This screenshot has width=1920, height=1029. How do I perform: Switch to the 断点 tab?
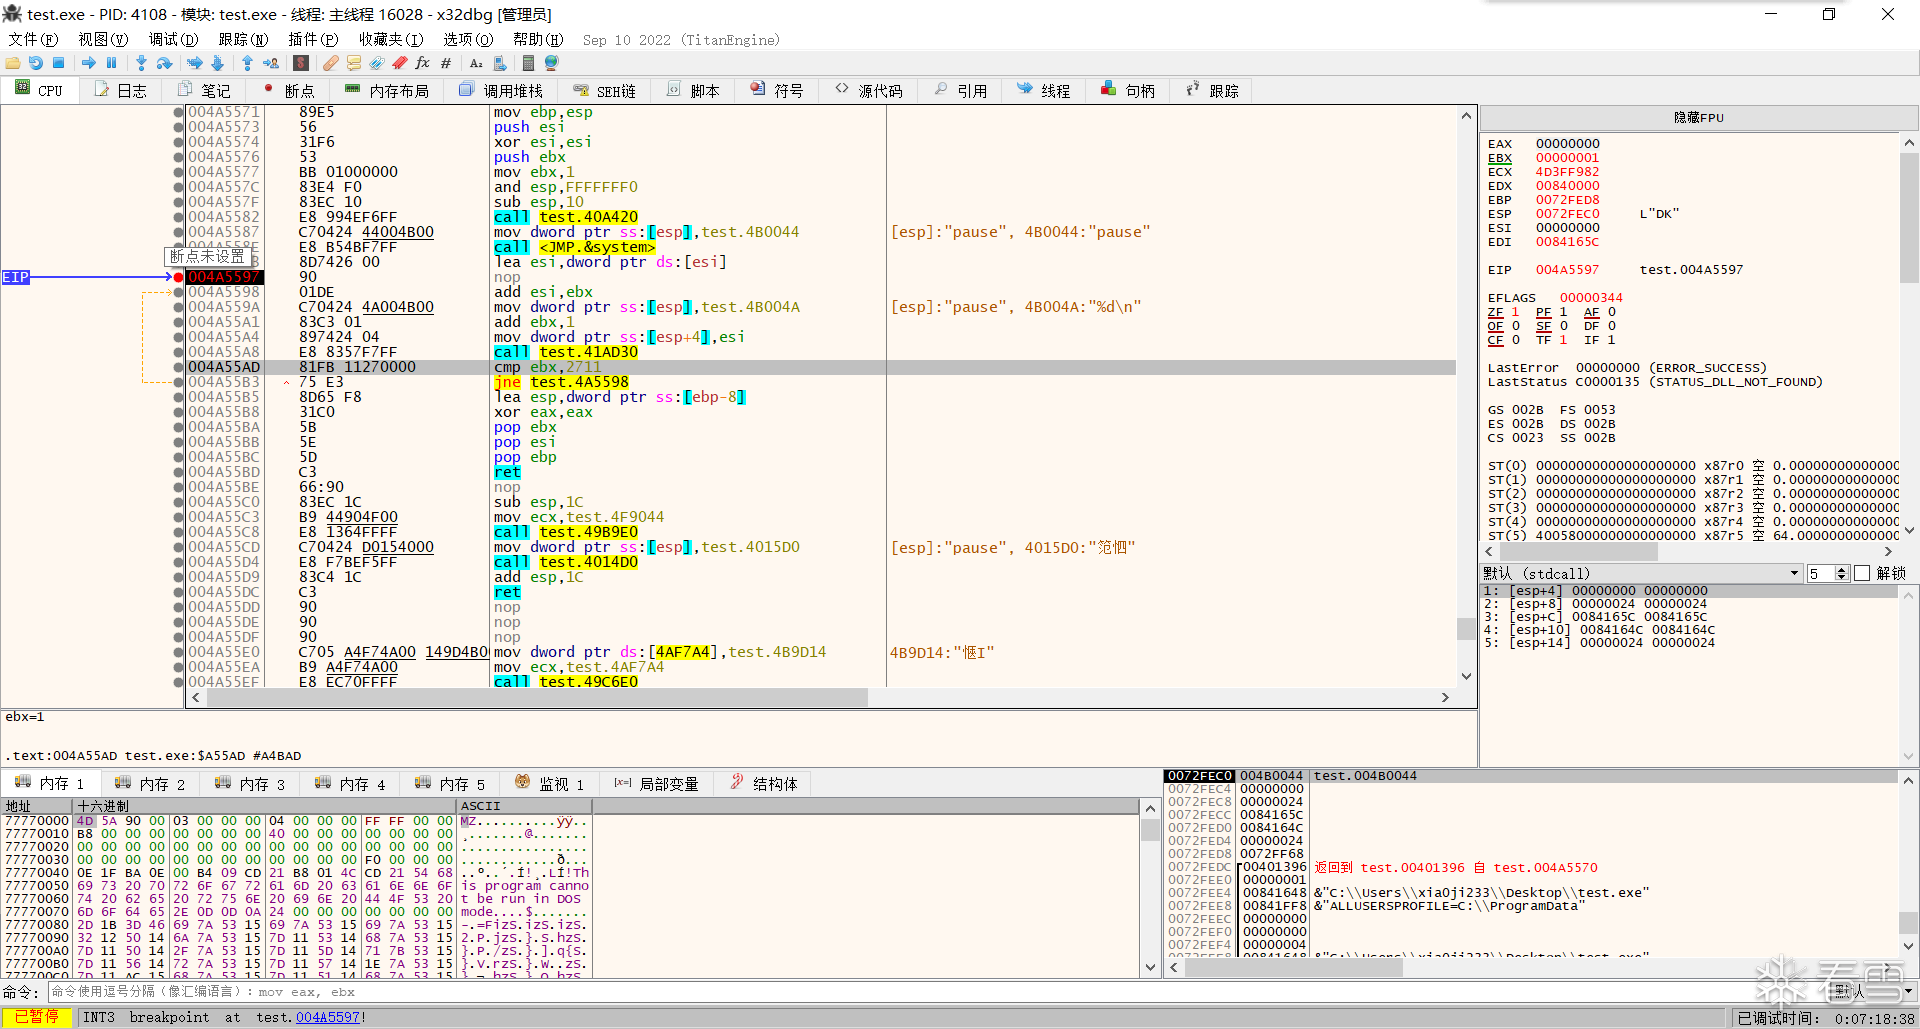click(x=288, y=90)
